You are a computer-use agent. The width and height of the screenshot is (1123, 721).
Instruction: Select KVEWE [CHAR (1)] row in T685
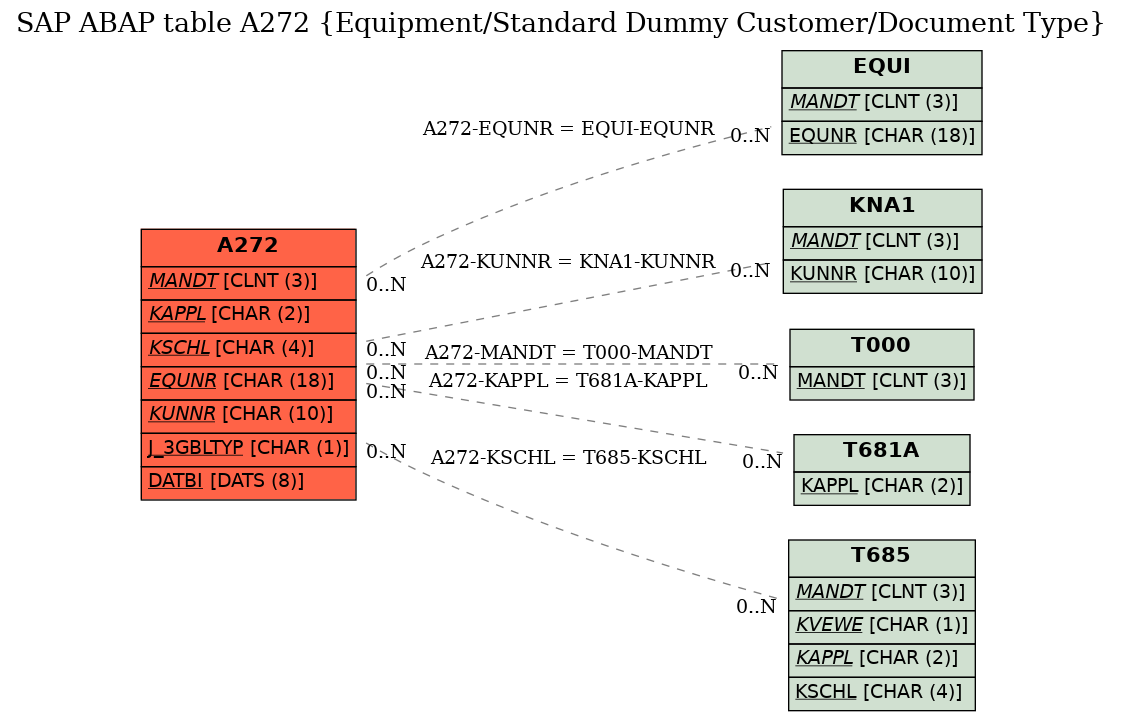pos(882,627)
